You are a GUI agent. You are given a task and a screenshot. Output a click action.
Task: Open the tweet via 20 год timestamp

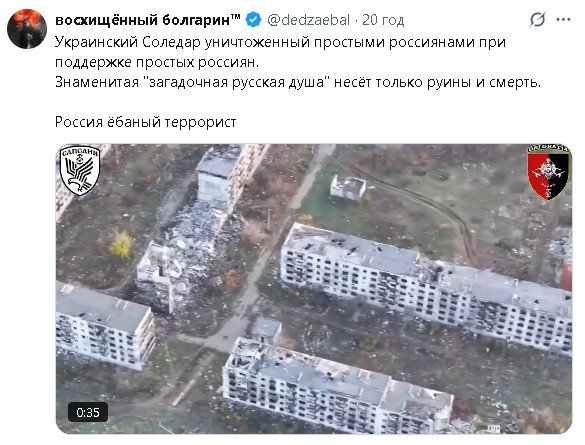click(x=383, y=20)
